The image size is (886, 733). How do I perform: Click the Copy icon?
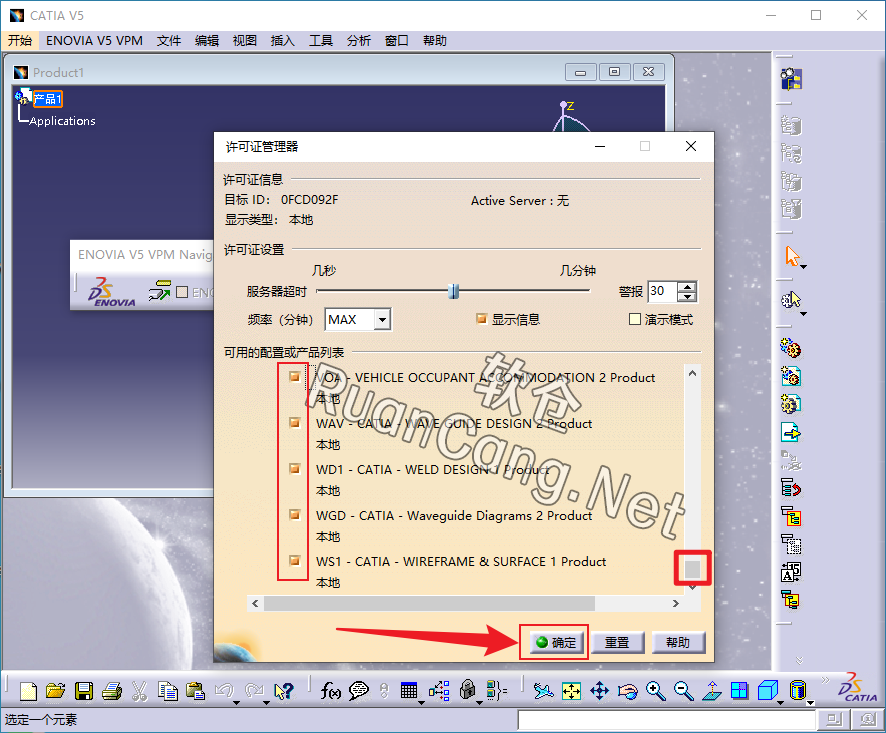167,691
